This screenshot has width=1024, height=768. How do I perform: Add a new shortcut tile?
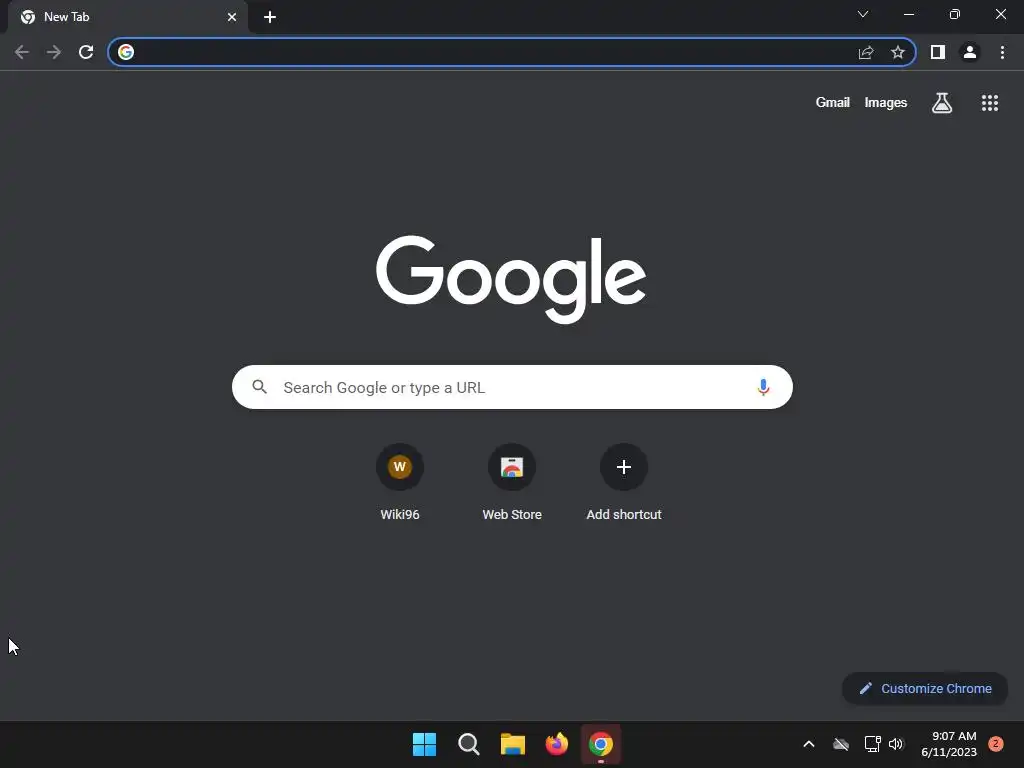coord(624,482)
